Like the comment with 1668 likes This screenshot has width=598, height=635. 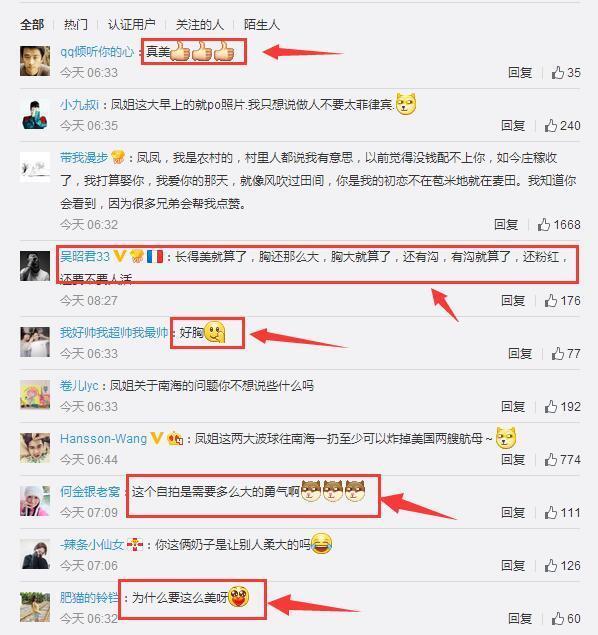(544, 224)
